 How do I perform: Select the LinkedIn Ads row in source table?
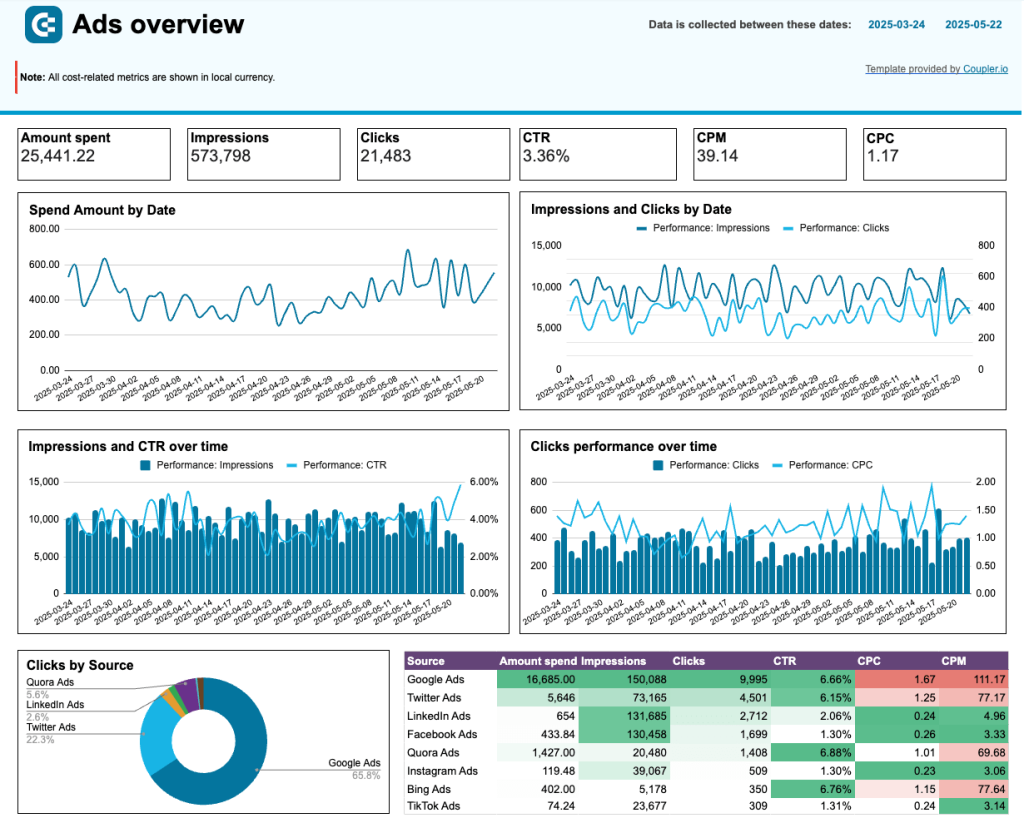[x=706, y=716]
